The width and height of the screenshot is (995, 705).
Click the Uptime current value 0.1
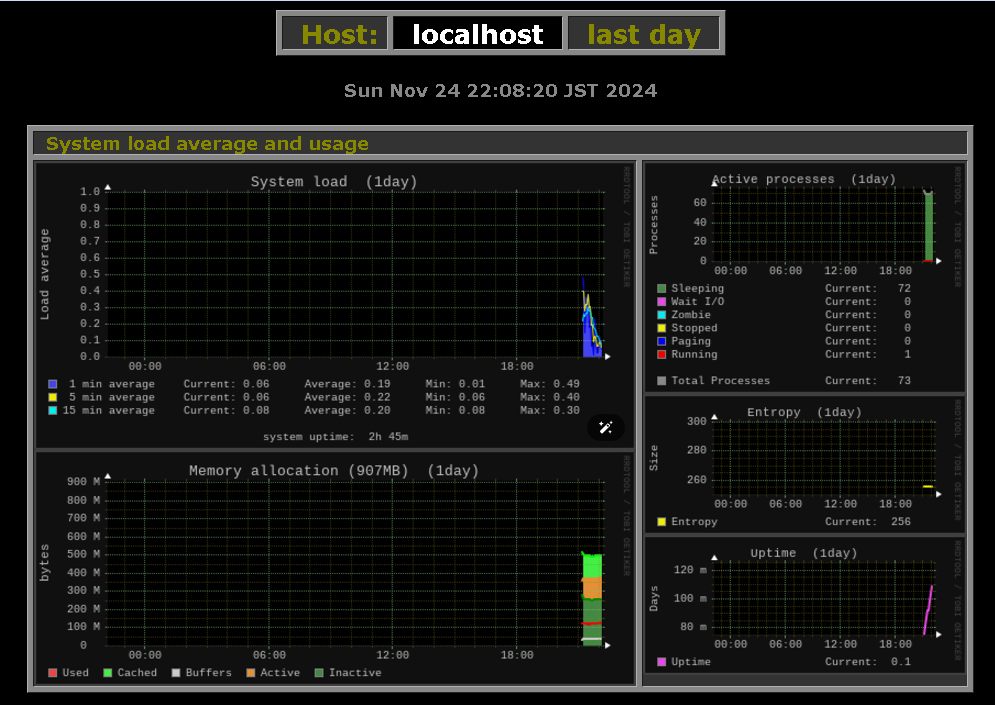[x=900, y=662]
